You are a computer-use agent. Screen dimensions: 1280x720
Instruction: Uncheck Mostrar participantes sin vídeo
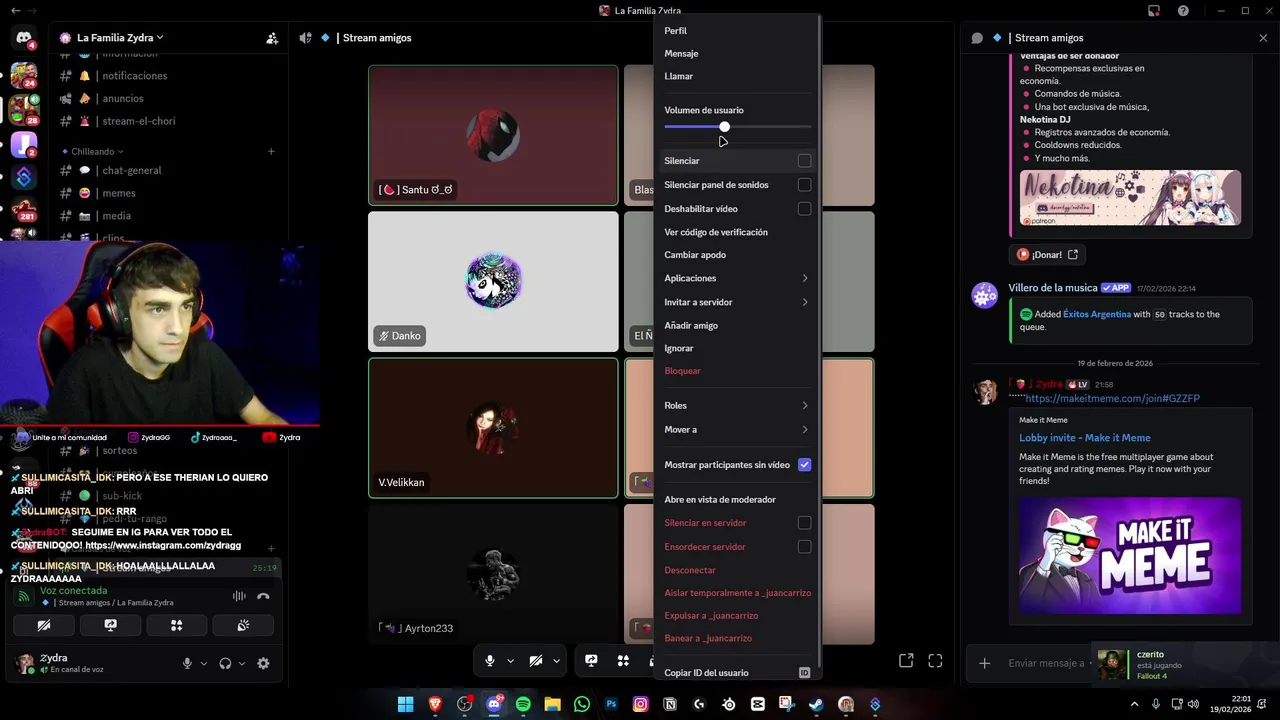coord(804,465)
